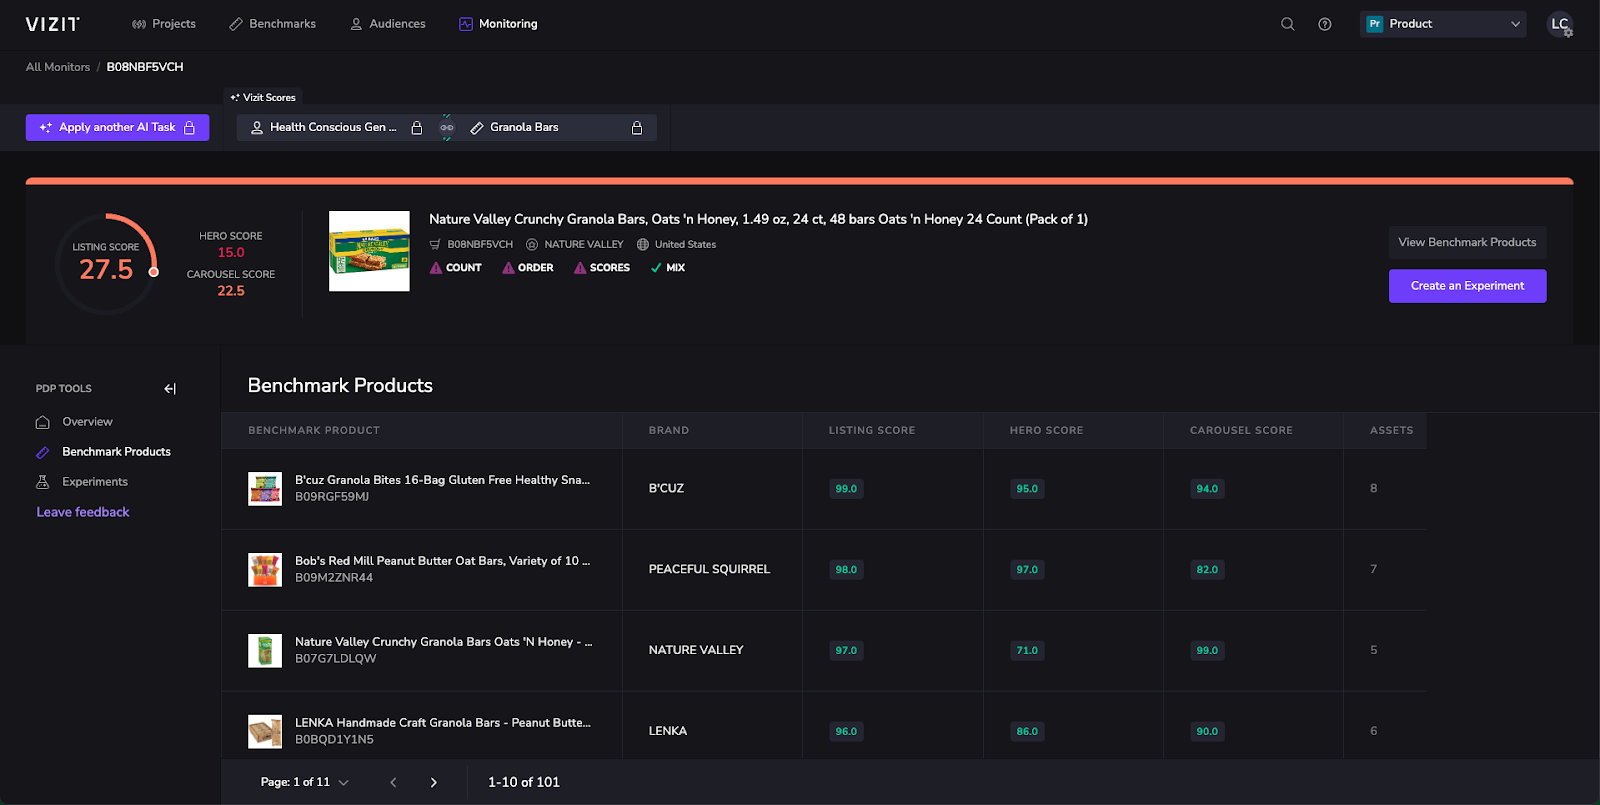
Task: Click the Leave feedback link
Action: [83, 512]
